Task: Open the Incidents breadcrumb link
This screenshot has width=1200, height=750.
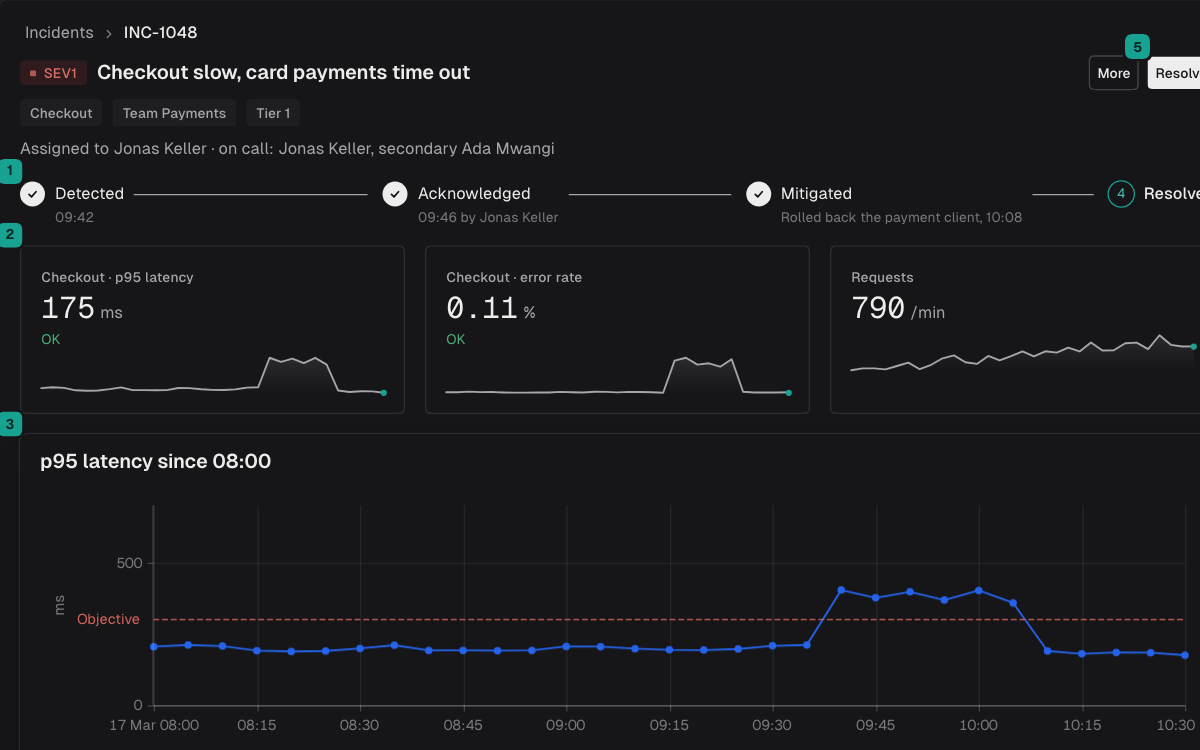Action: click(59, 32)
